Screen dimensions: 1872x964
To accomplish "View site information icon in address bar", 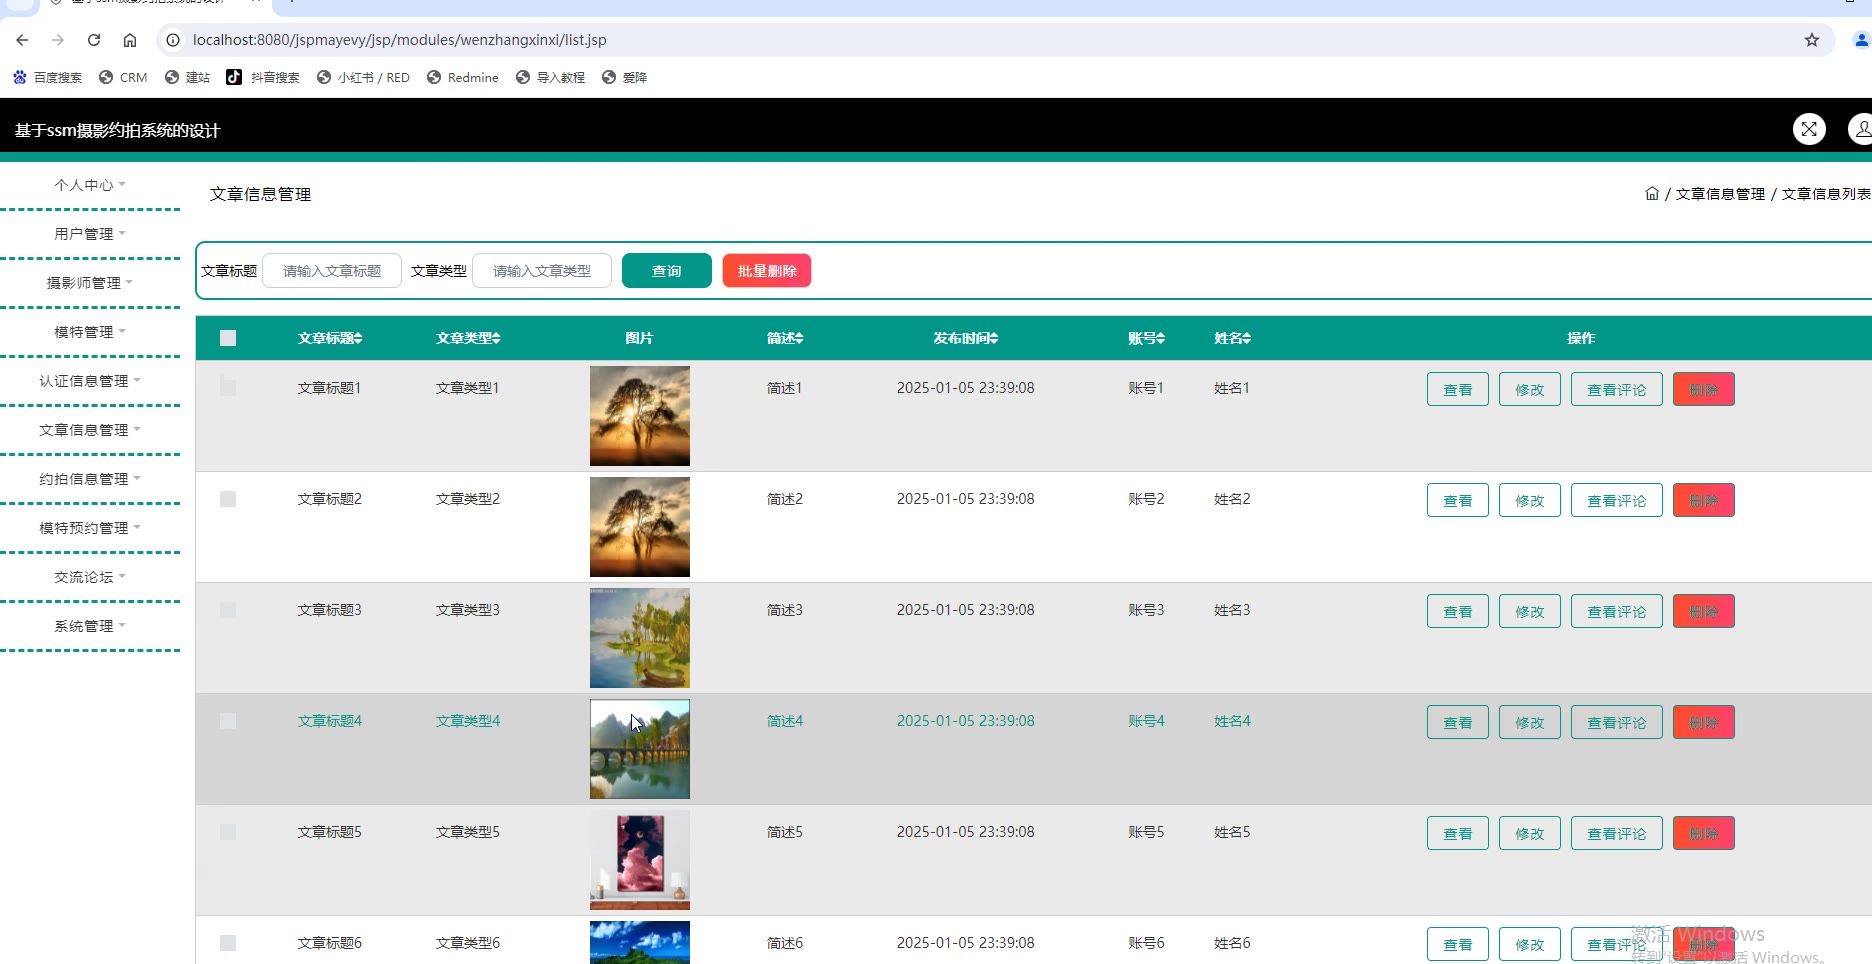I will pyautogui.click(x=173, y=40).
